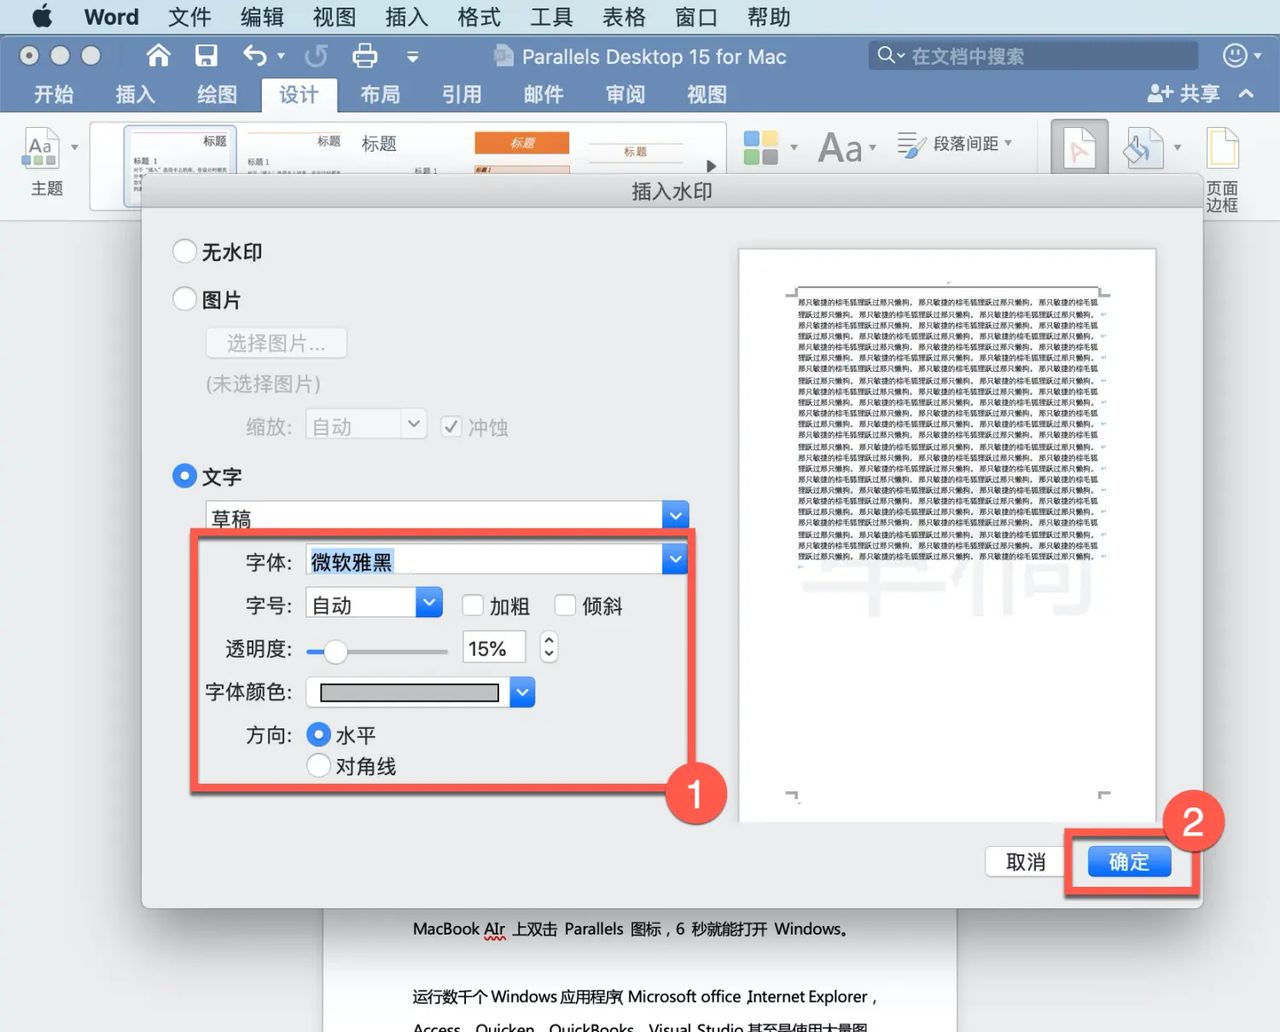
Task: Click the Home icon in the quick toolbar
Action: (x=157, y=56)
